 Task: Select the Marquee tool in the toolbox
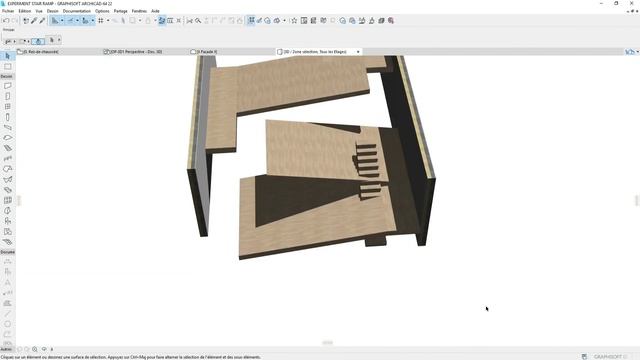pyautogui.click(x=7, y=66)
